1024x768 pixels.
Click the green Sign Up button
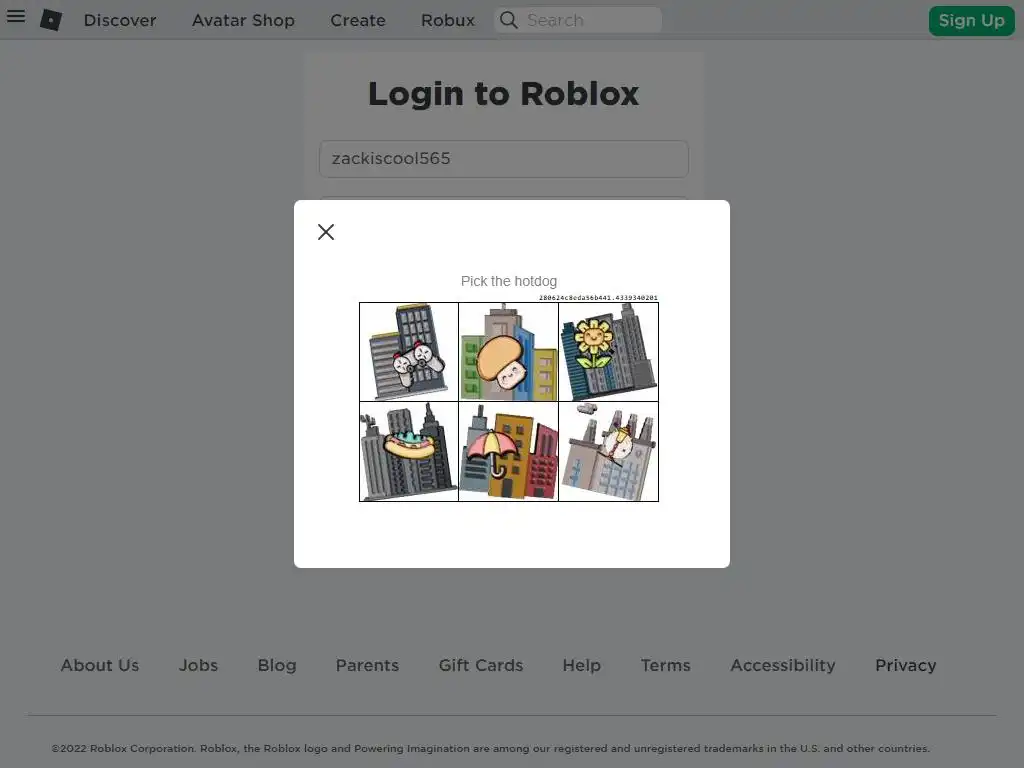pos(971,20)
